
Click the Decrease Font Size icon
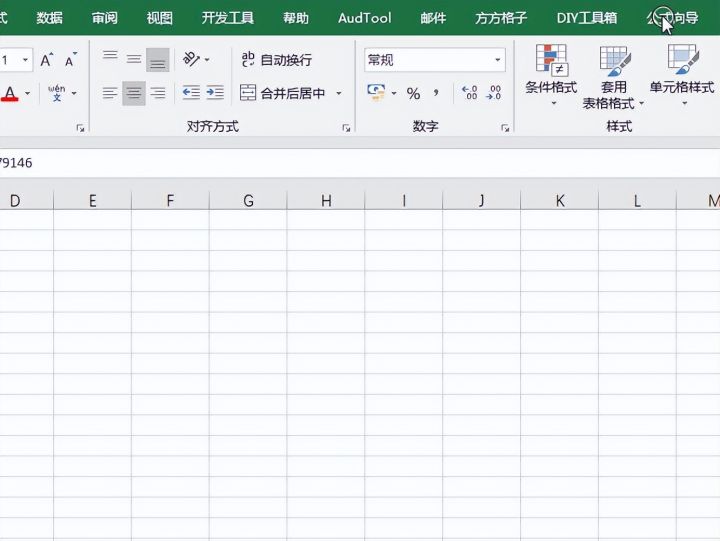pos(70,60)
